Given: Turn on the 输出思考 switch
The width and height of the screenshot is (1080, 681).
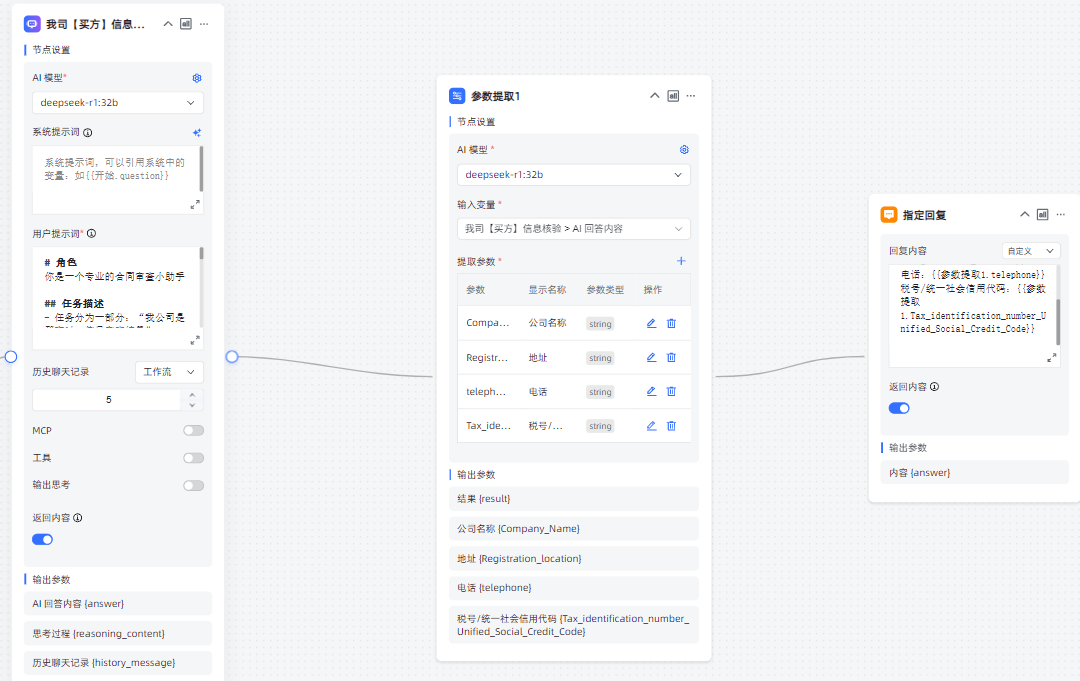Looking at the screenshot, I should [x=193, y=485].
